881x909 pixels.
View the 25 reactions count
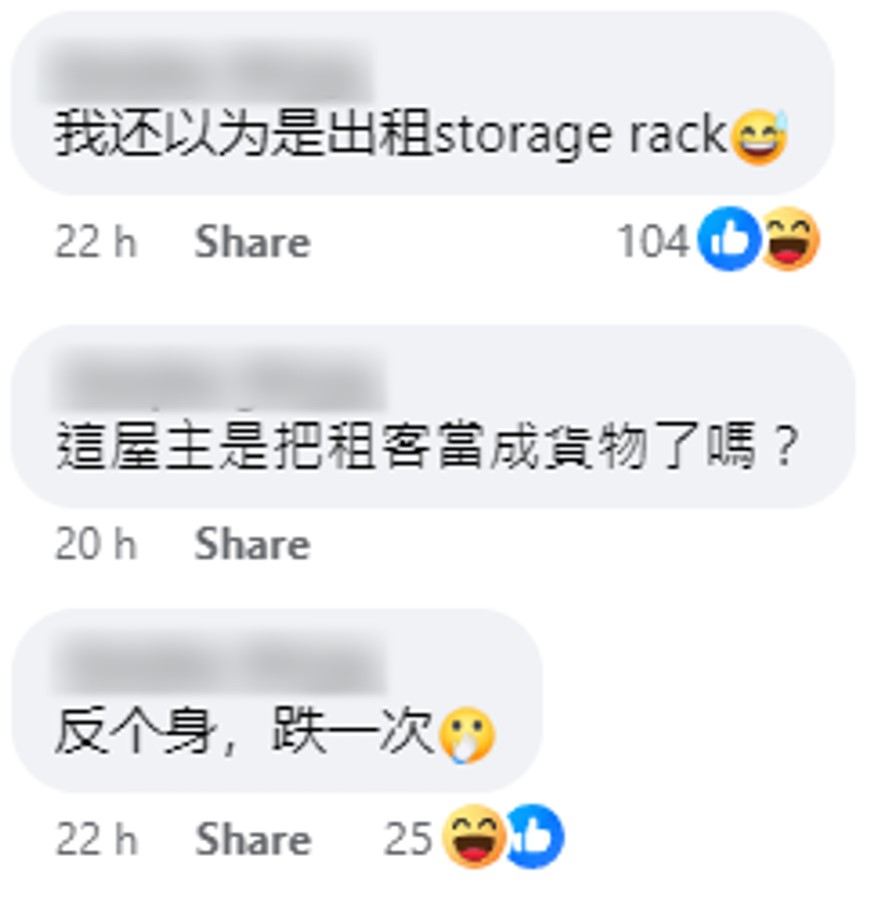point(408,839)
